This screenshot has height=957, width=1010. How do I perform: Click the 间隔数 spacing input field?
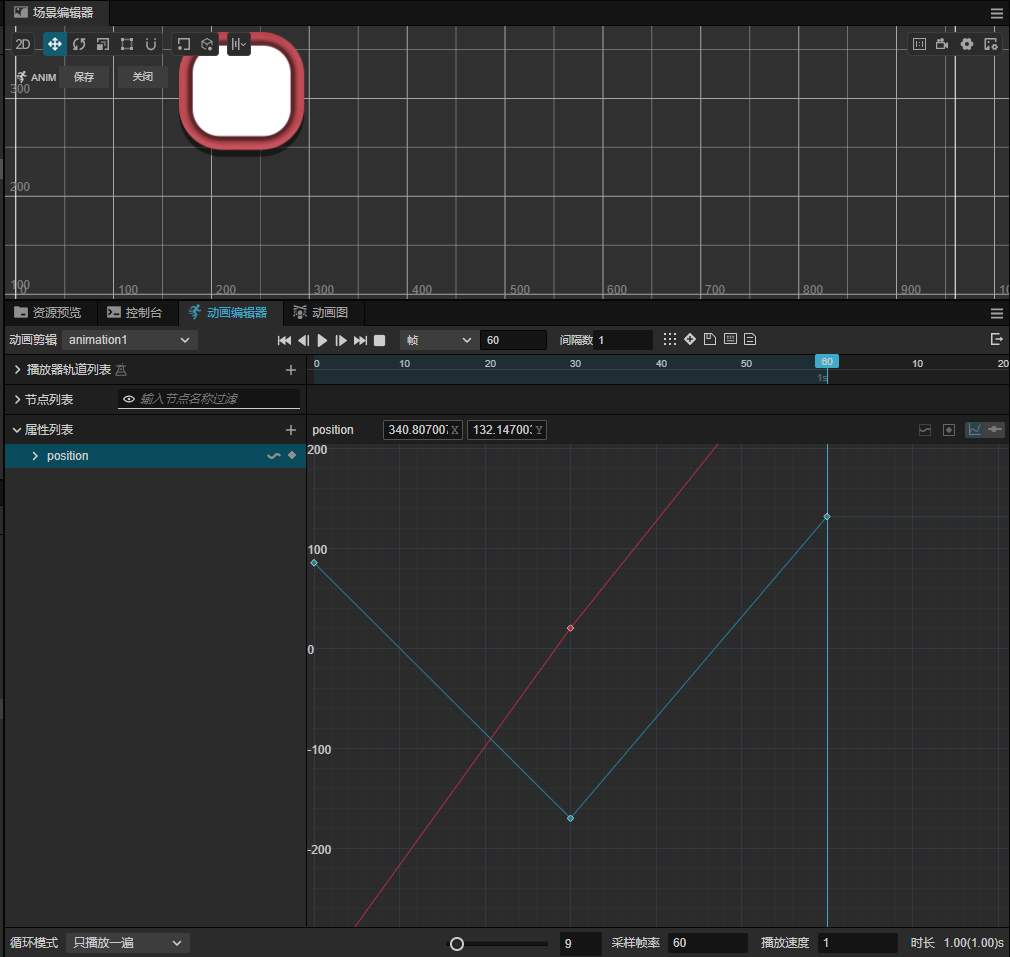(x=623, y=340)
